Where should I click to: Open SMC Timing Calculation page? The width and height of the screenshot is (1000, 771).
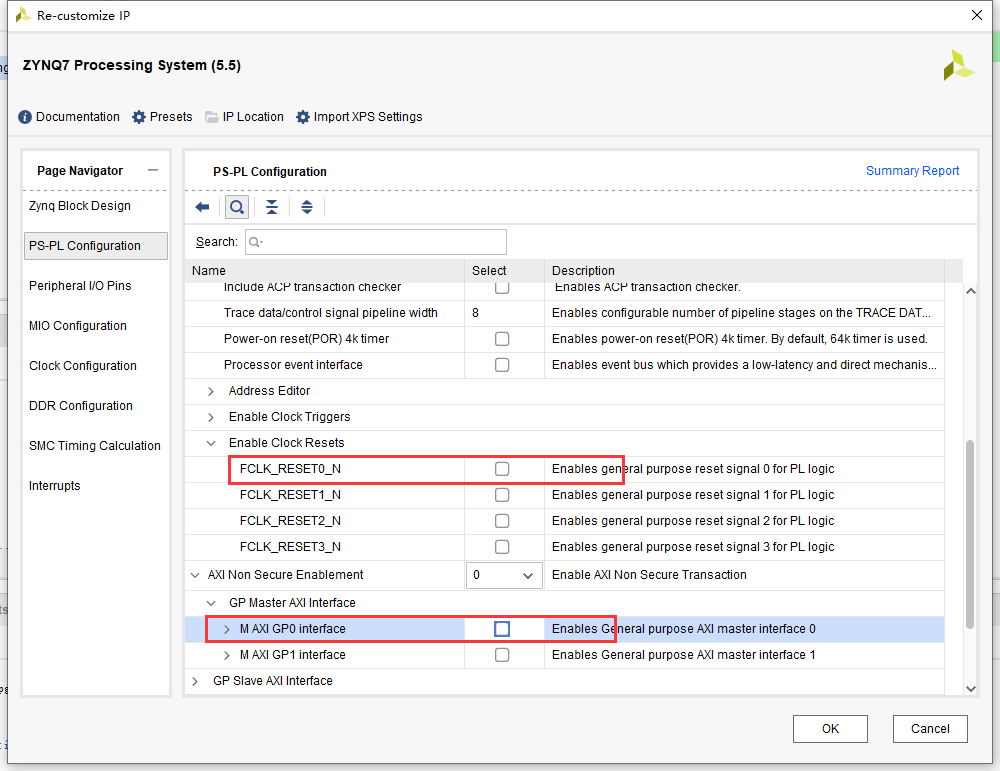coord(95,446)
